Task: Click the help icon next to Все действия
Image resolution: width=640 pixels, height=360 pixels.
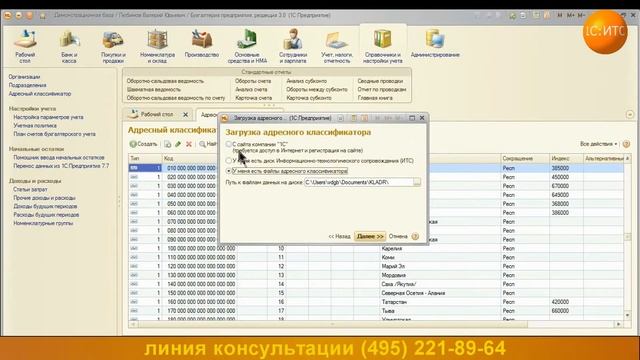Action: [x=626, y=144]
